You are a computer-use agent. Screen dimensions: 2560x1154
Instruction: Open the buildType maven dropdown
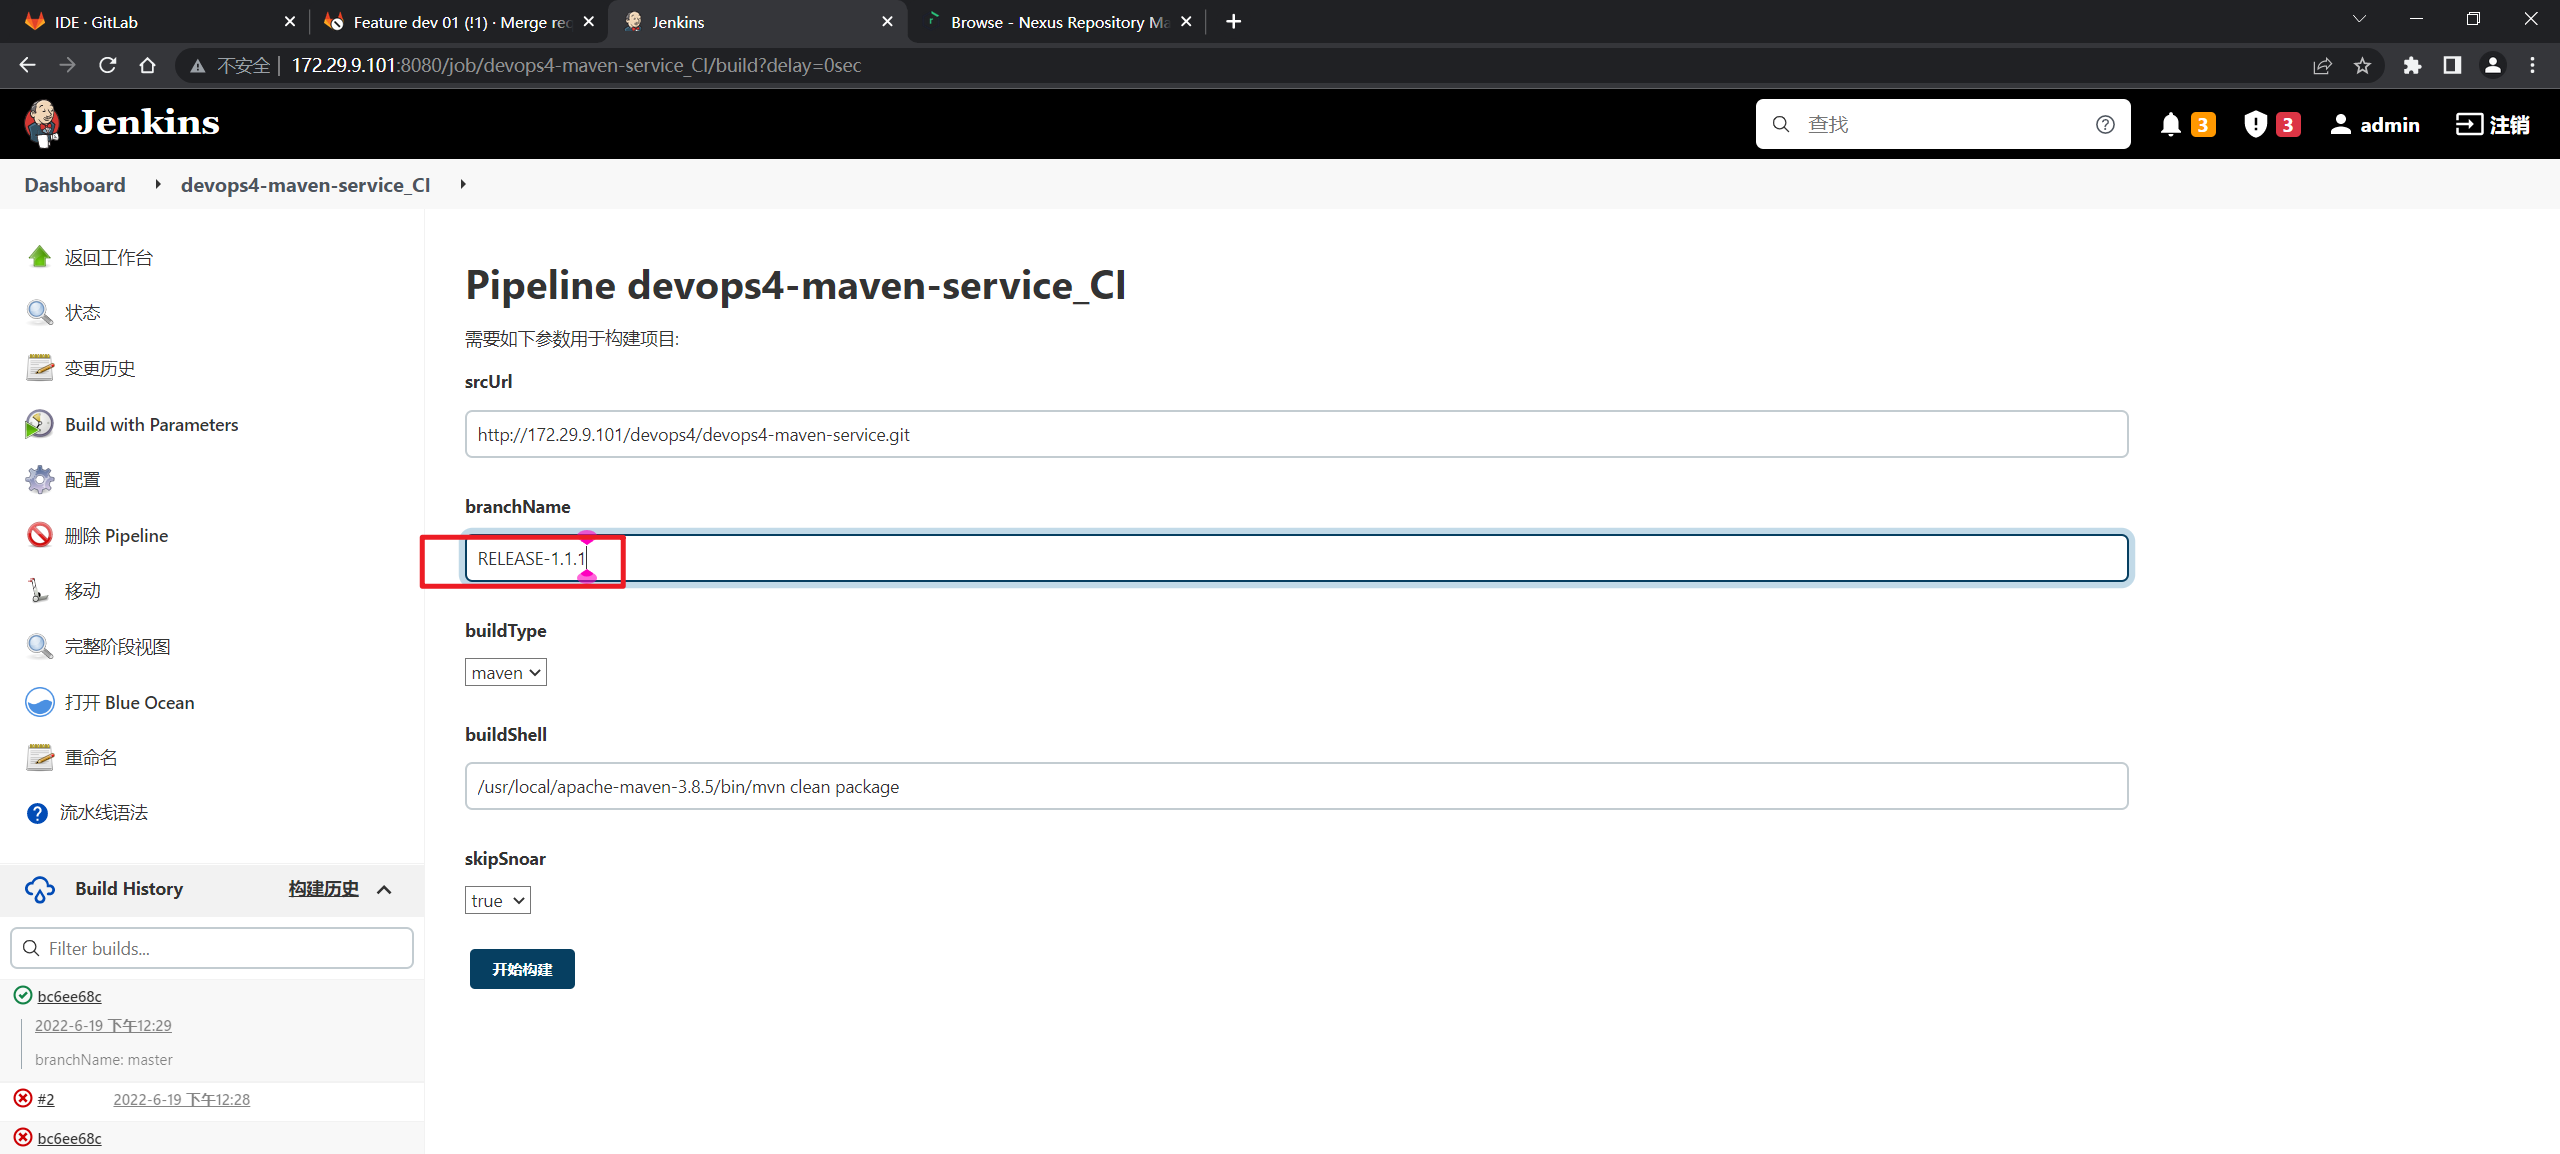tap(505, 673)
